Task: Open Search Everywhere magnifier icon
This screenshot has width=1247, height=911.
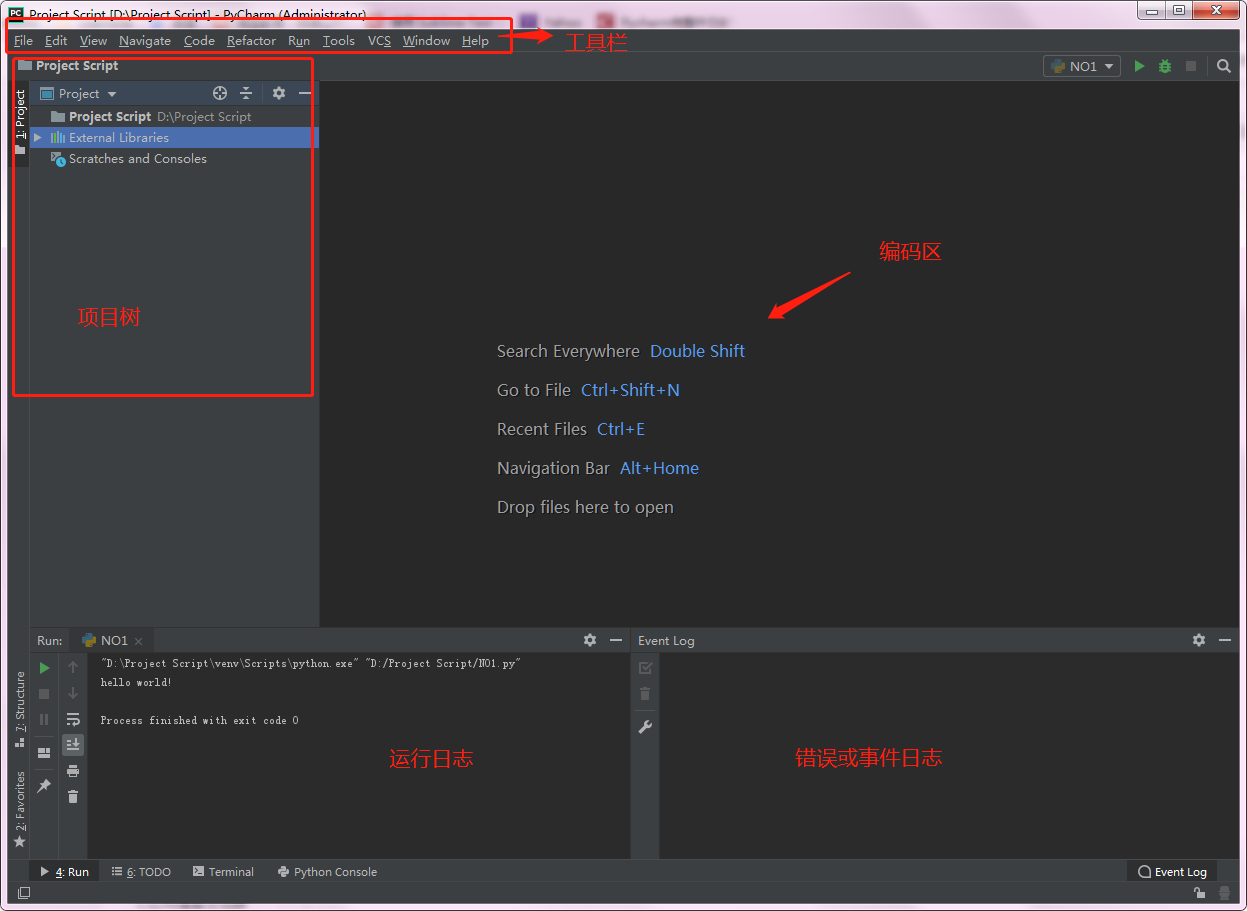Action: [1224, 66]
